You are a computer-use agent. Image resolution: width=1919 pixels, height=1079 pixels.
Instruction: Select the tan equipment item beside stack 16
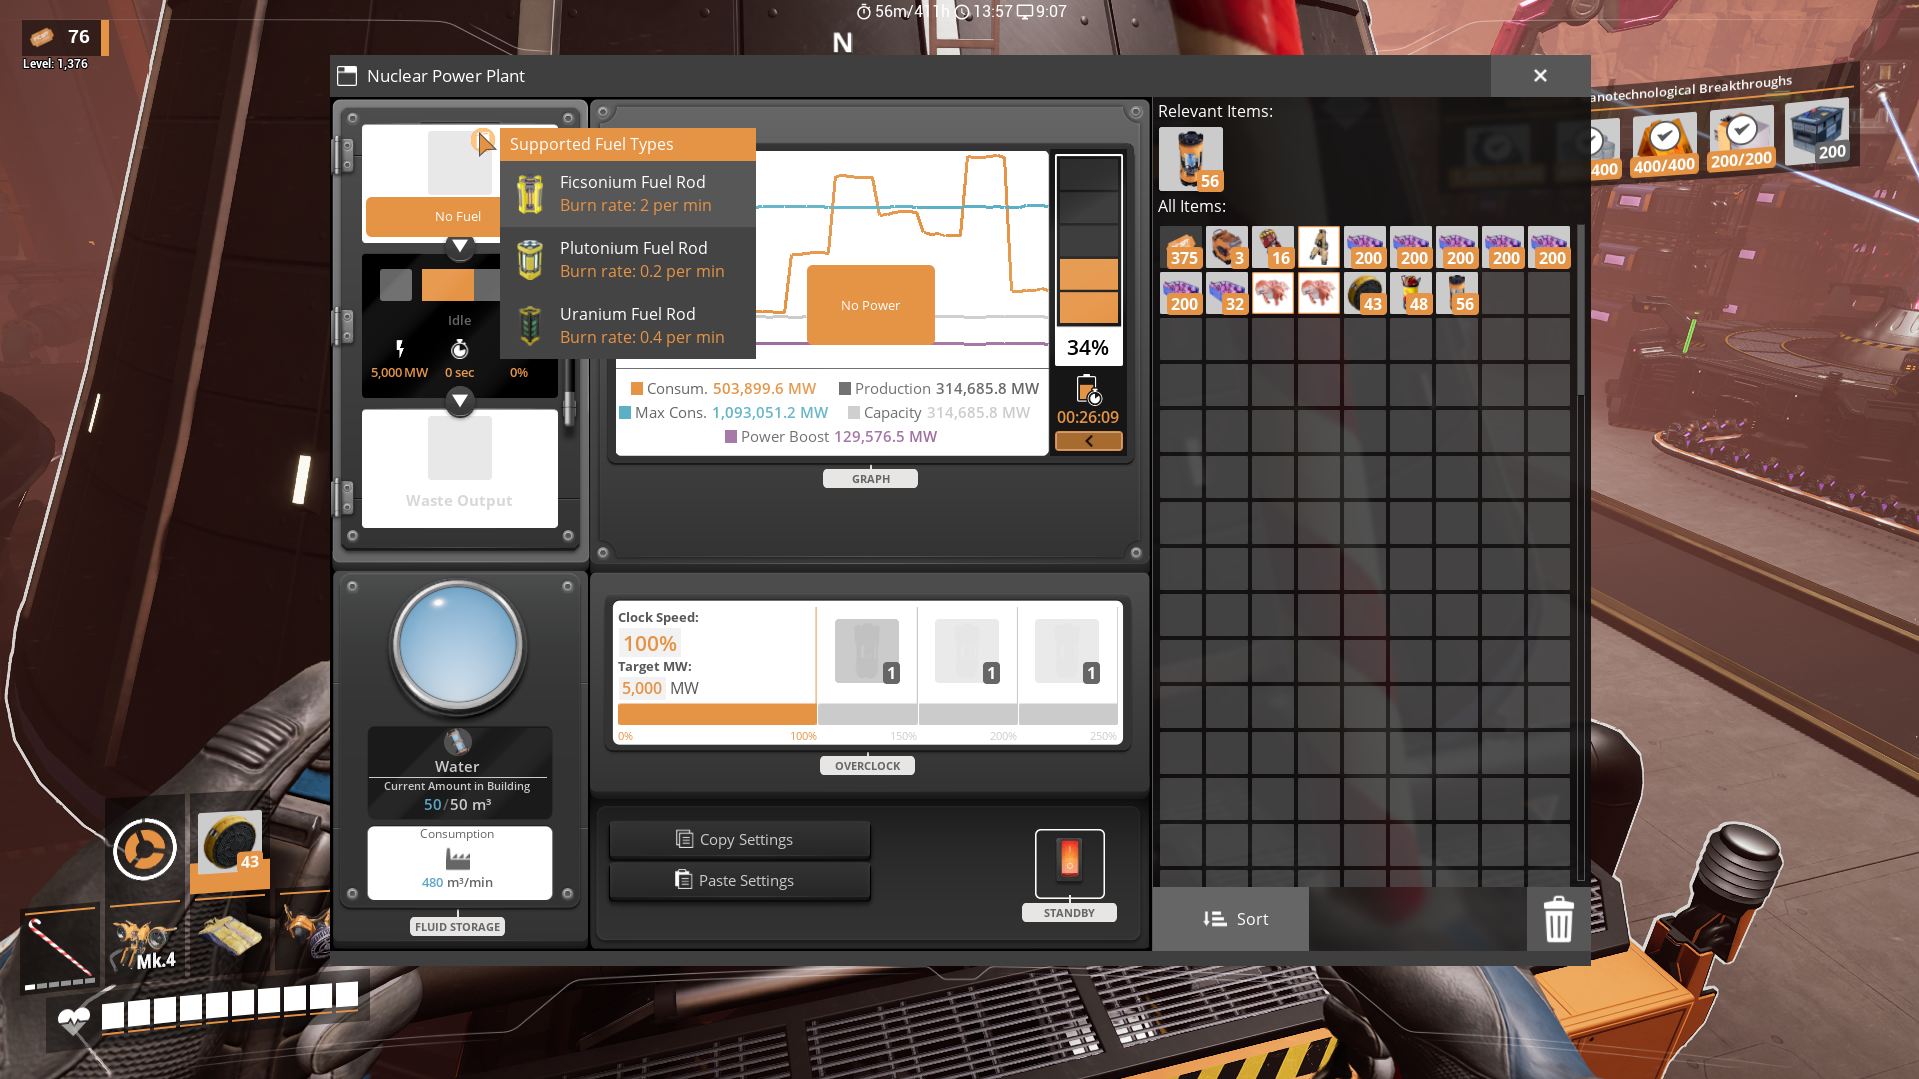click(1319, 247)
